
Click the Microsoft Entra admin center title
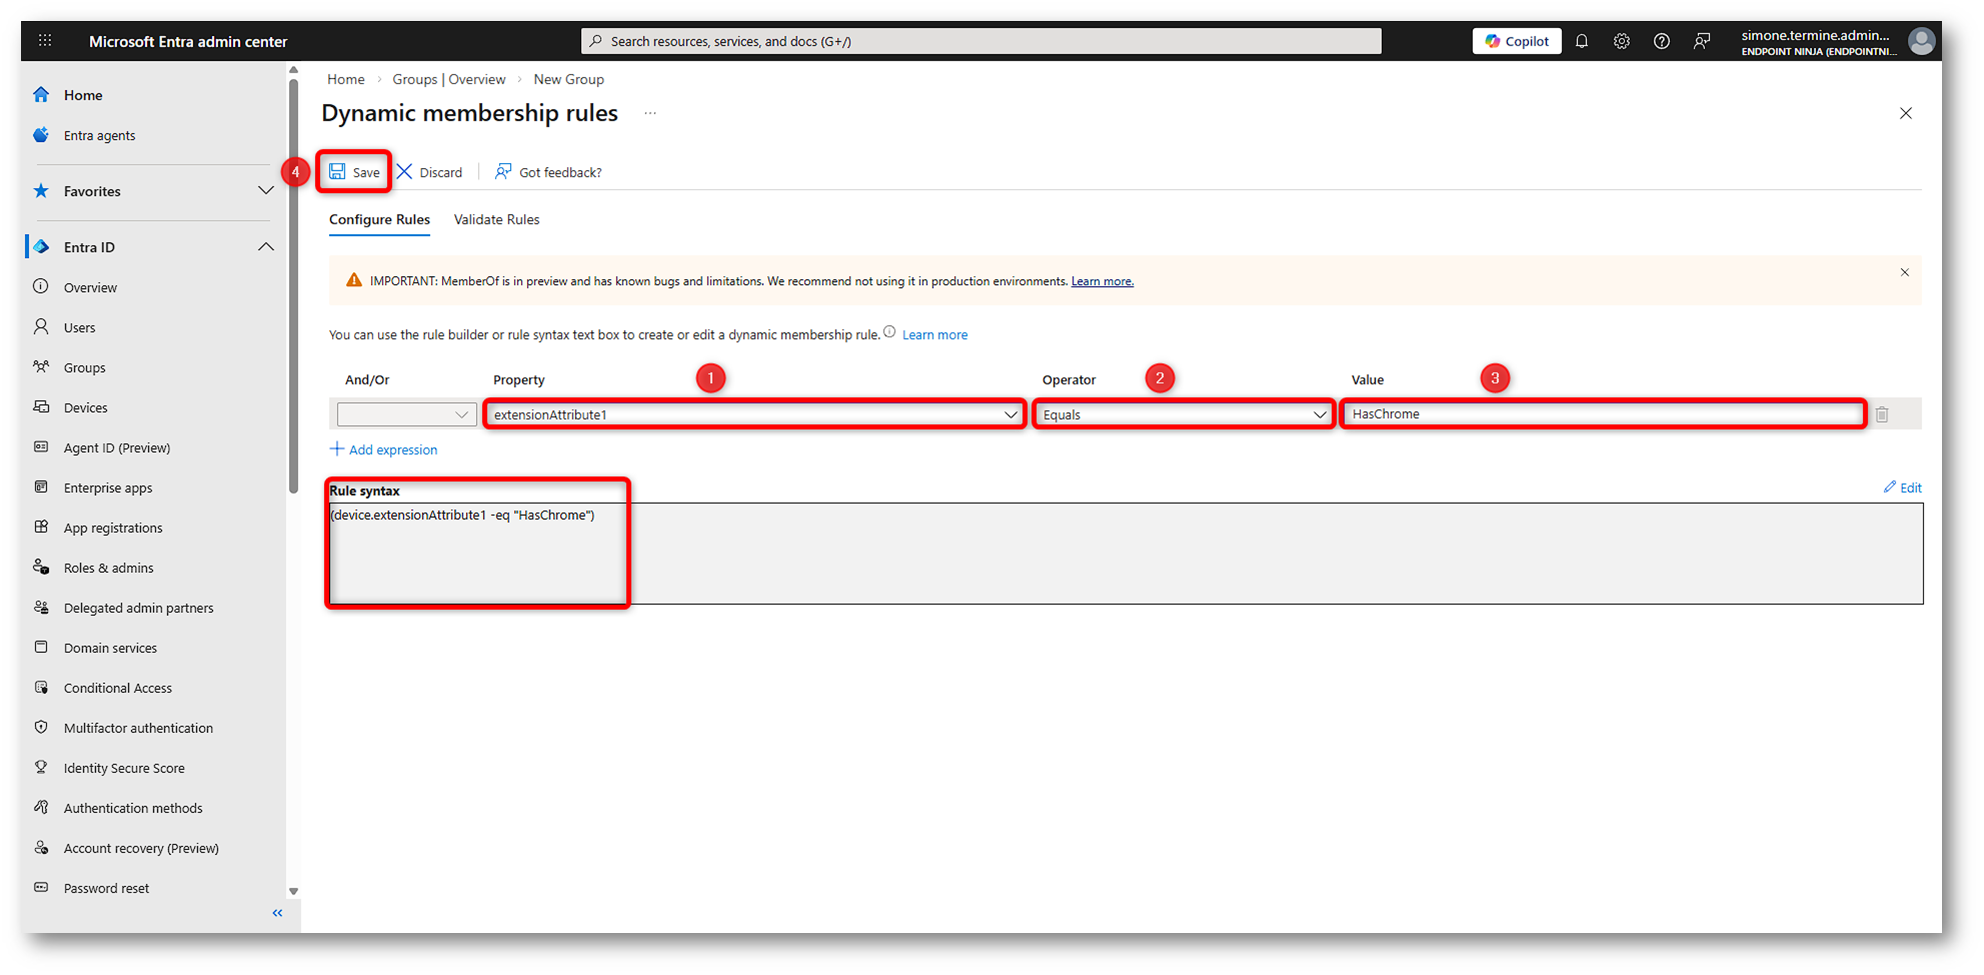pos(188,41)
